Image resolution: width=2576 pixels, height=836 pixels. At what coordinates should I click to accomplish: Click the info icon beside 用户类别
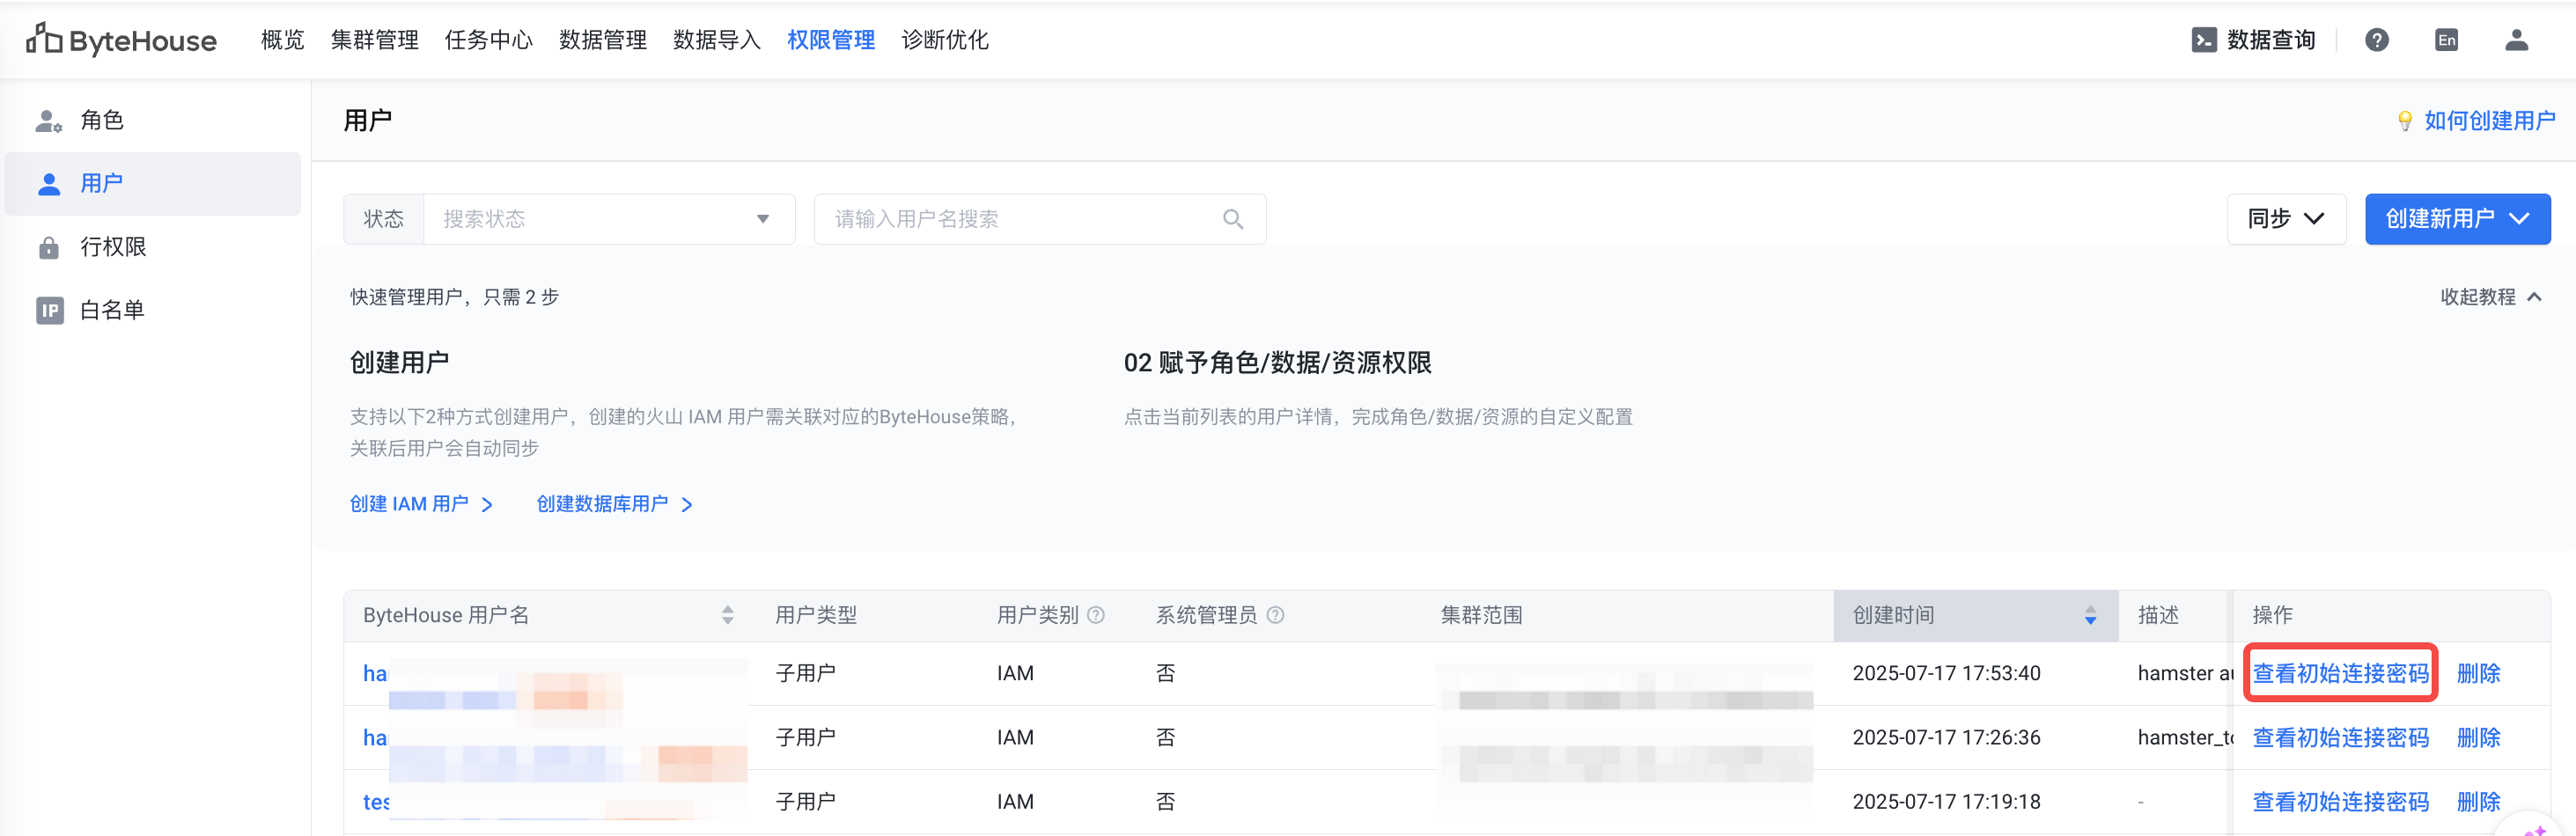(1096, 615)
